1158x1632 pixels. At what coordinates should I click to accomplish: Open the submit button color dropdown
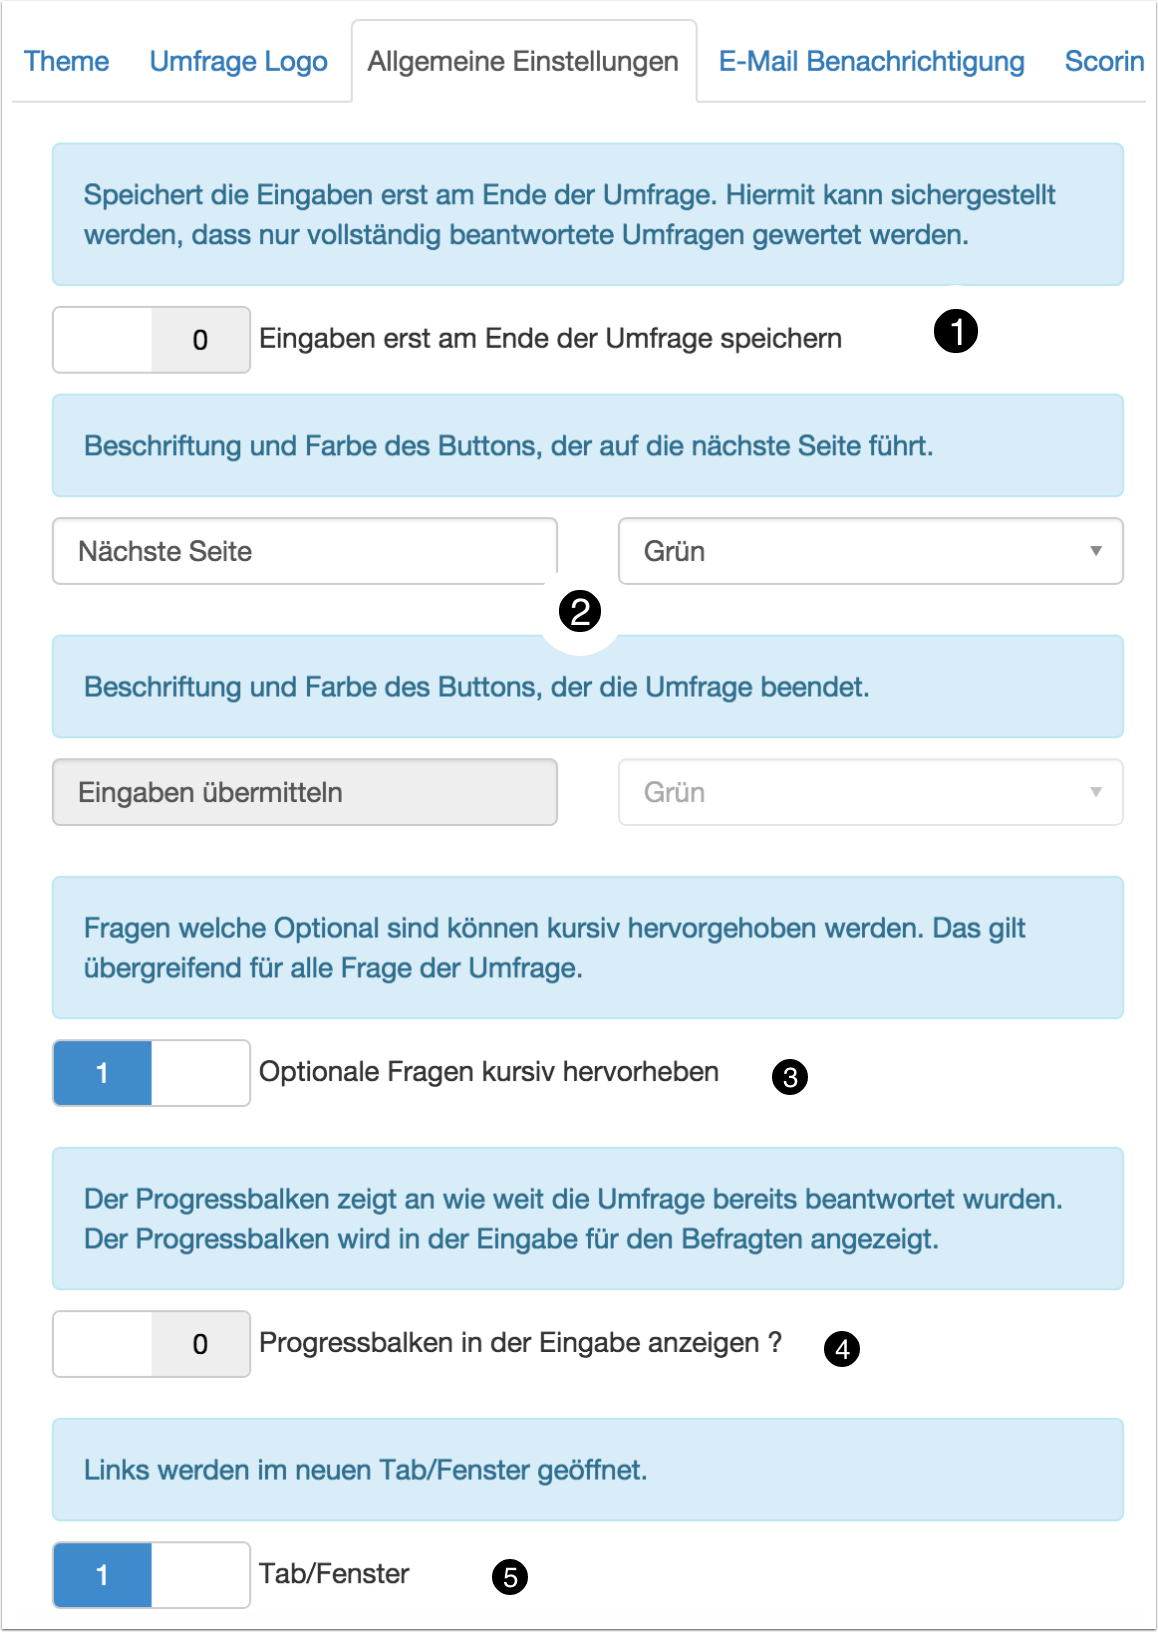870,792
